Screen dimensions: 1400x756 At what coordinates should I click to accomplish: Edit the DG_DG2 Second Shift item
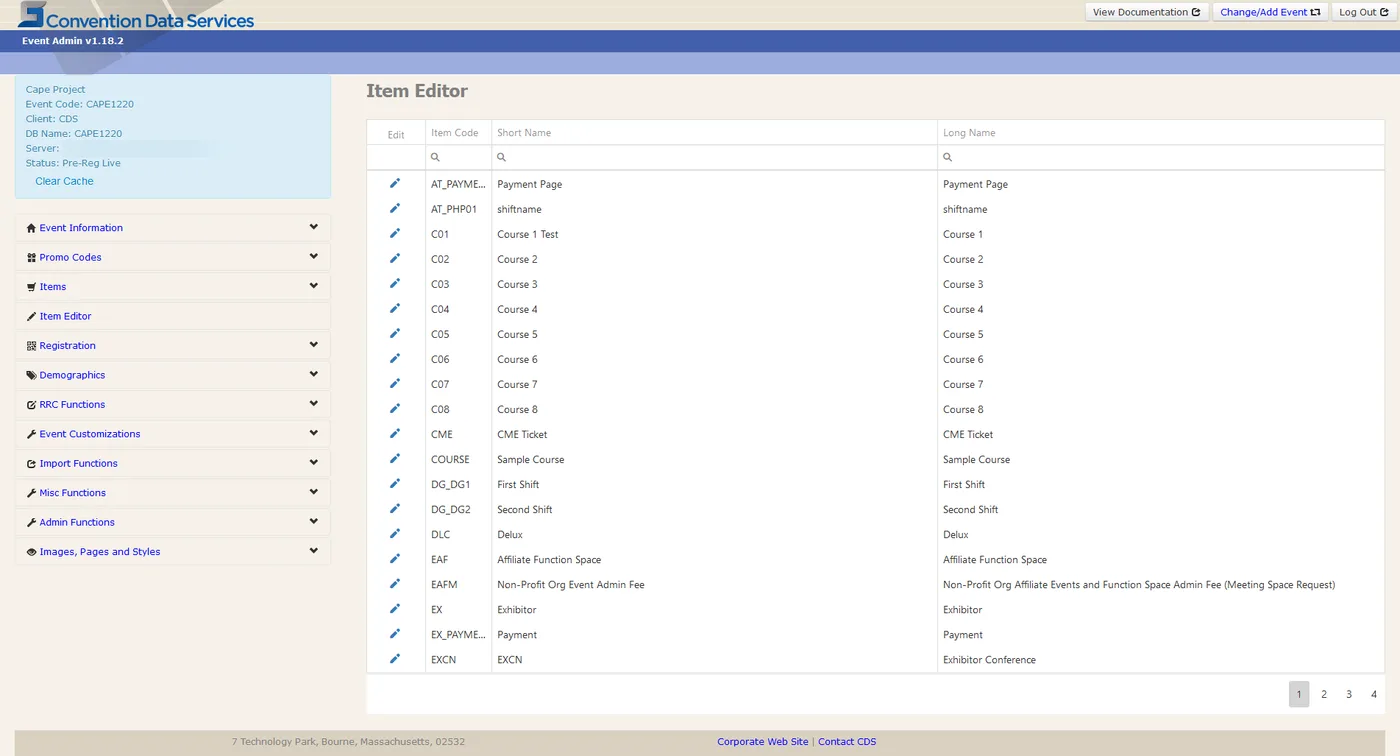(x=395, y=508)
